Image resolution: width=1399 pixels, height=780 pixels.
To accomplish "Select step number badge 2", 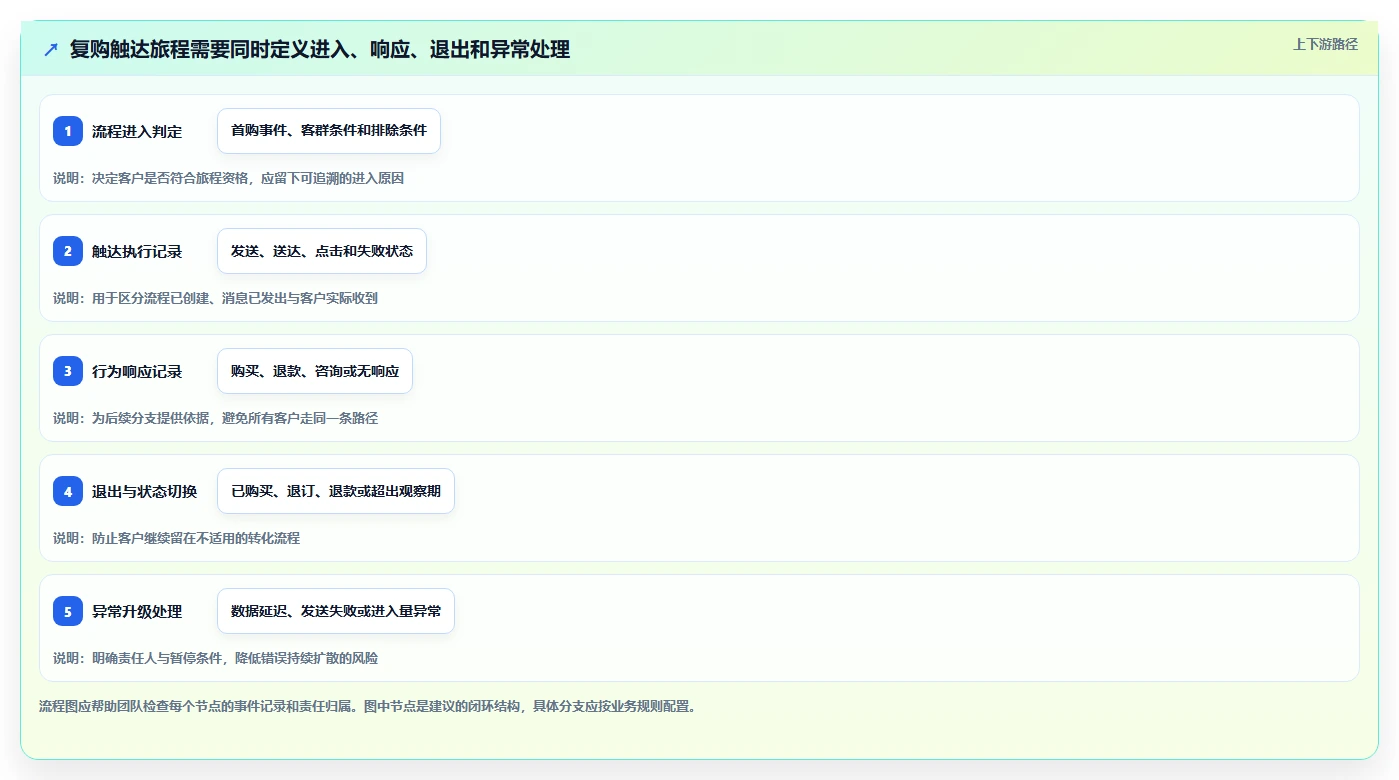I will pos(68,251).
